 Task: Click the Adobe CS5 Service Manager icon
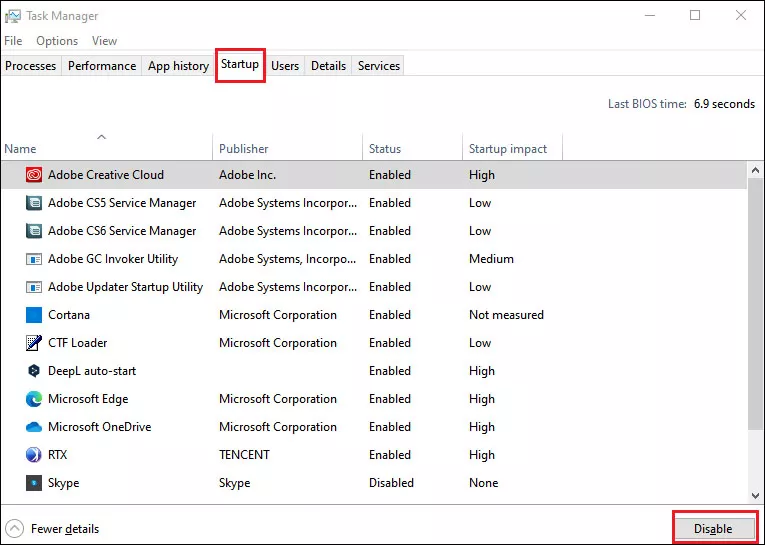[34, 202]
